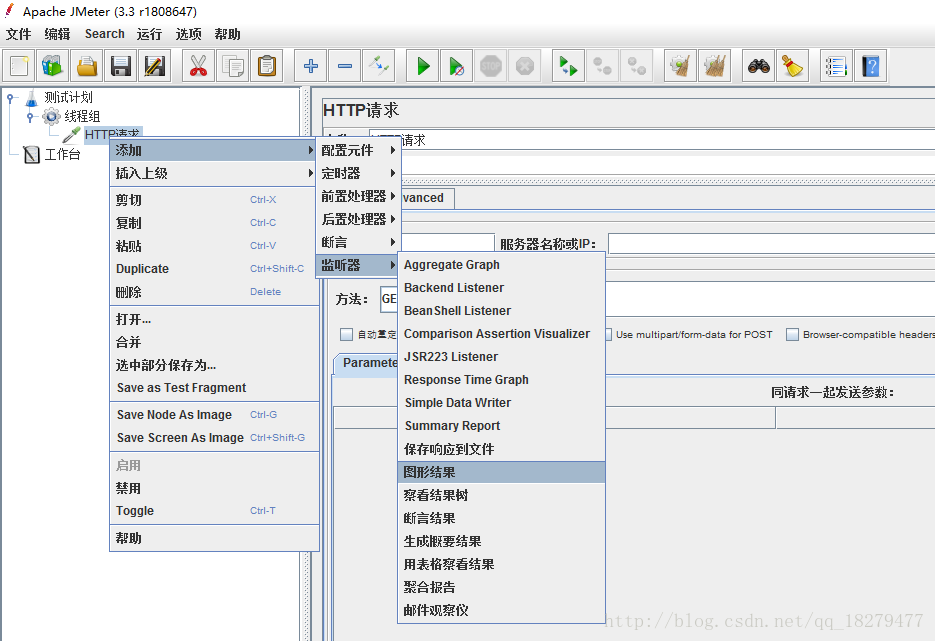Screen dimensions: 935x641
Task: Expand the 插入上级 submenu
Action: pos(213,174)
